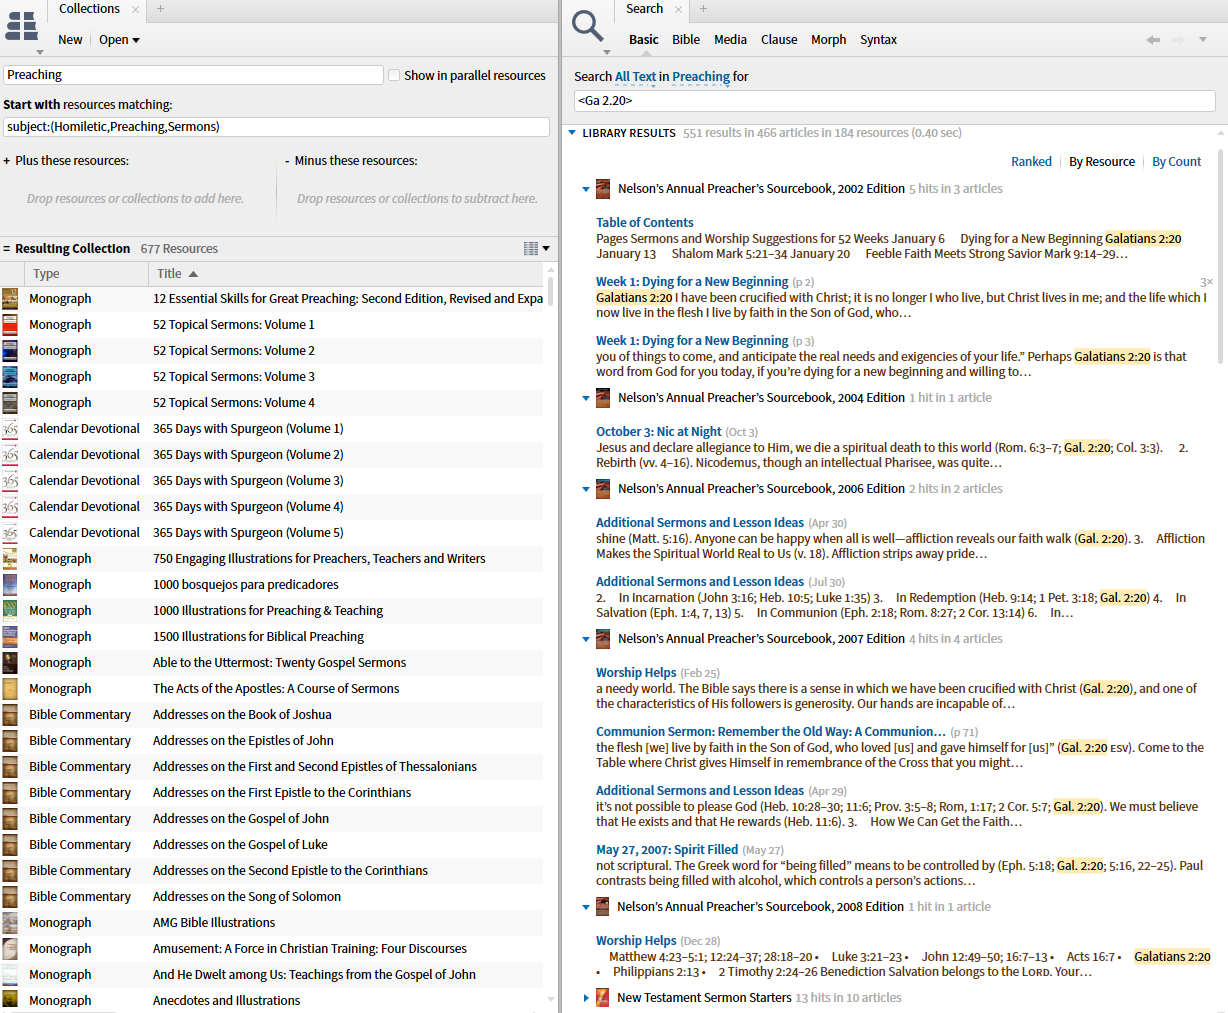Change the All Text search field link

pyautogui.click(x=635, y=77)
